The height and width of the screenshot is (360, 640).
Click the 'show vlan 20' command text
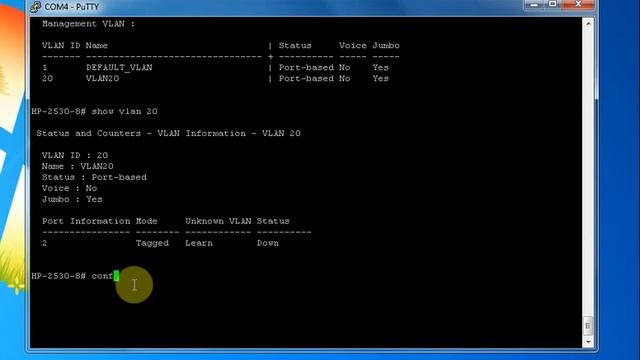click(124, 111)
